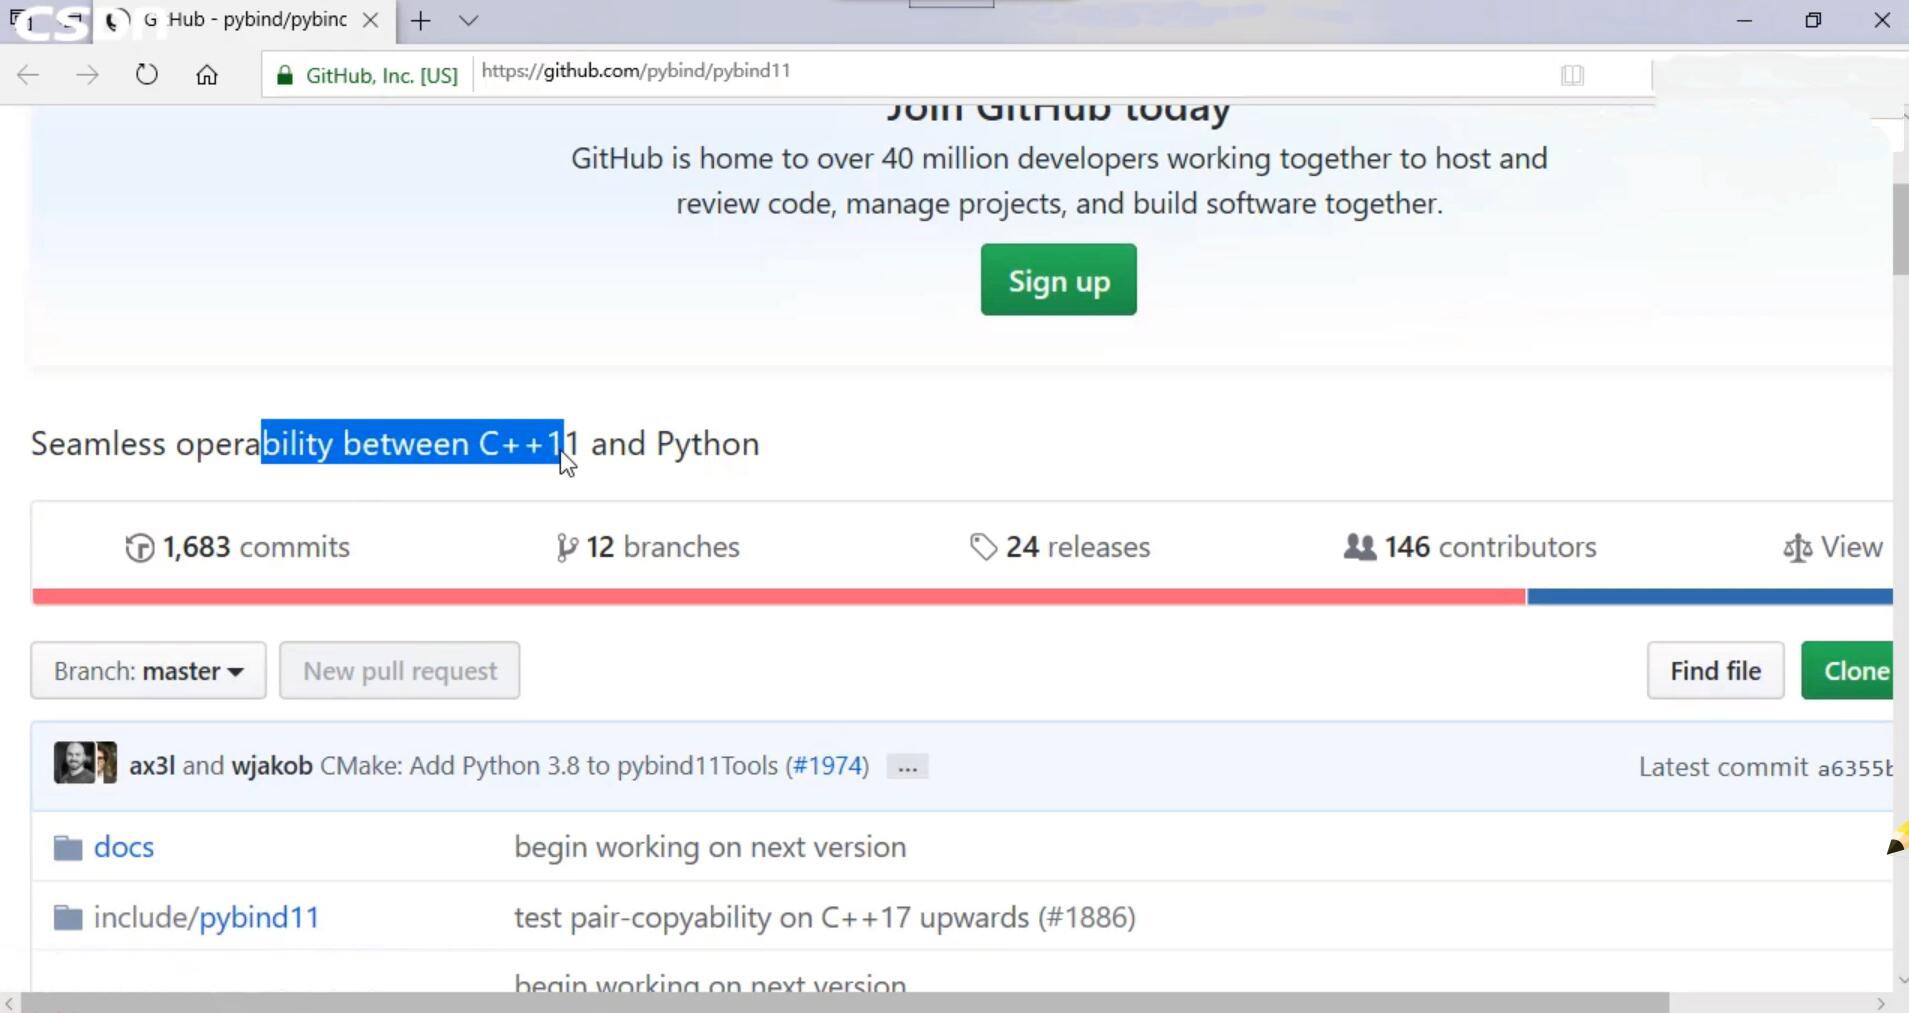Expand the tab list chevron

pyautogui.click(x=468, y=20)
